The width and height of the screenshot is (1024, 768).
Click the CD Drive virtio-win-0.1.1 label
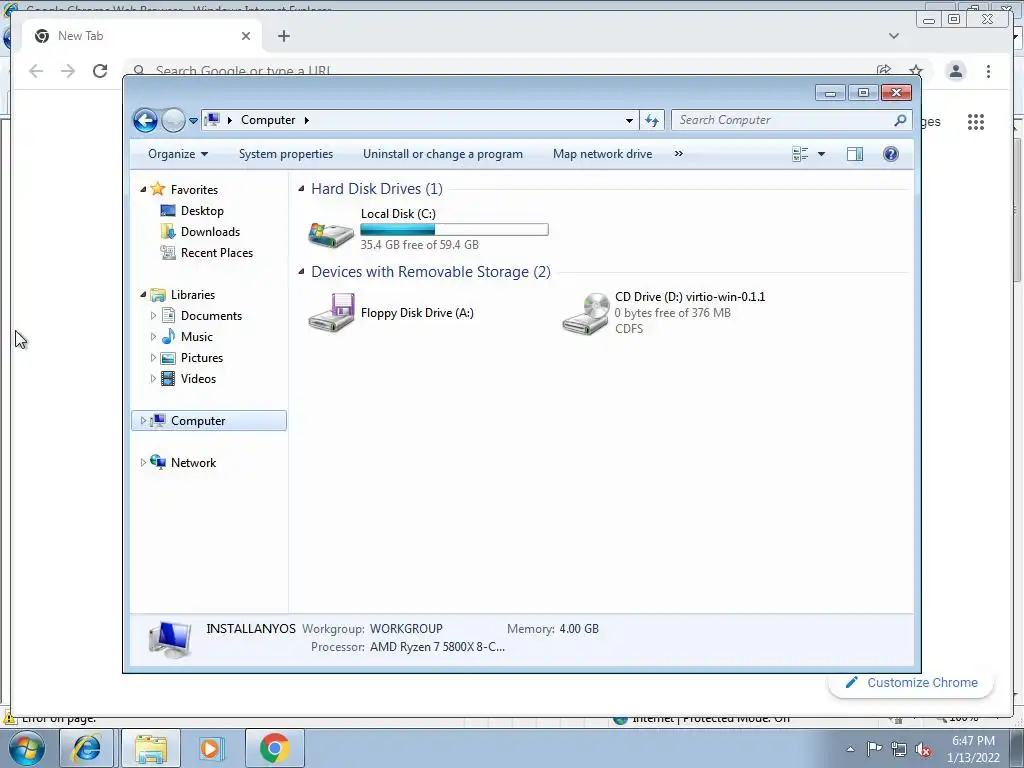[690, 297]
